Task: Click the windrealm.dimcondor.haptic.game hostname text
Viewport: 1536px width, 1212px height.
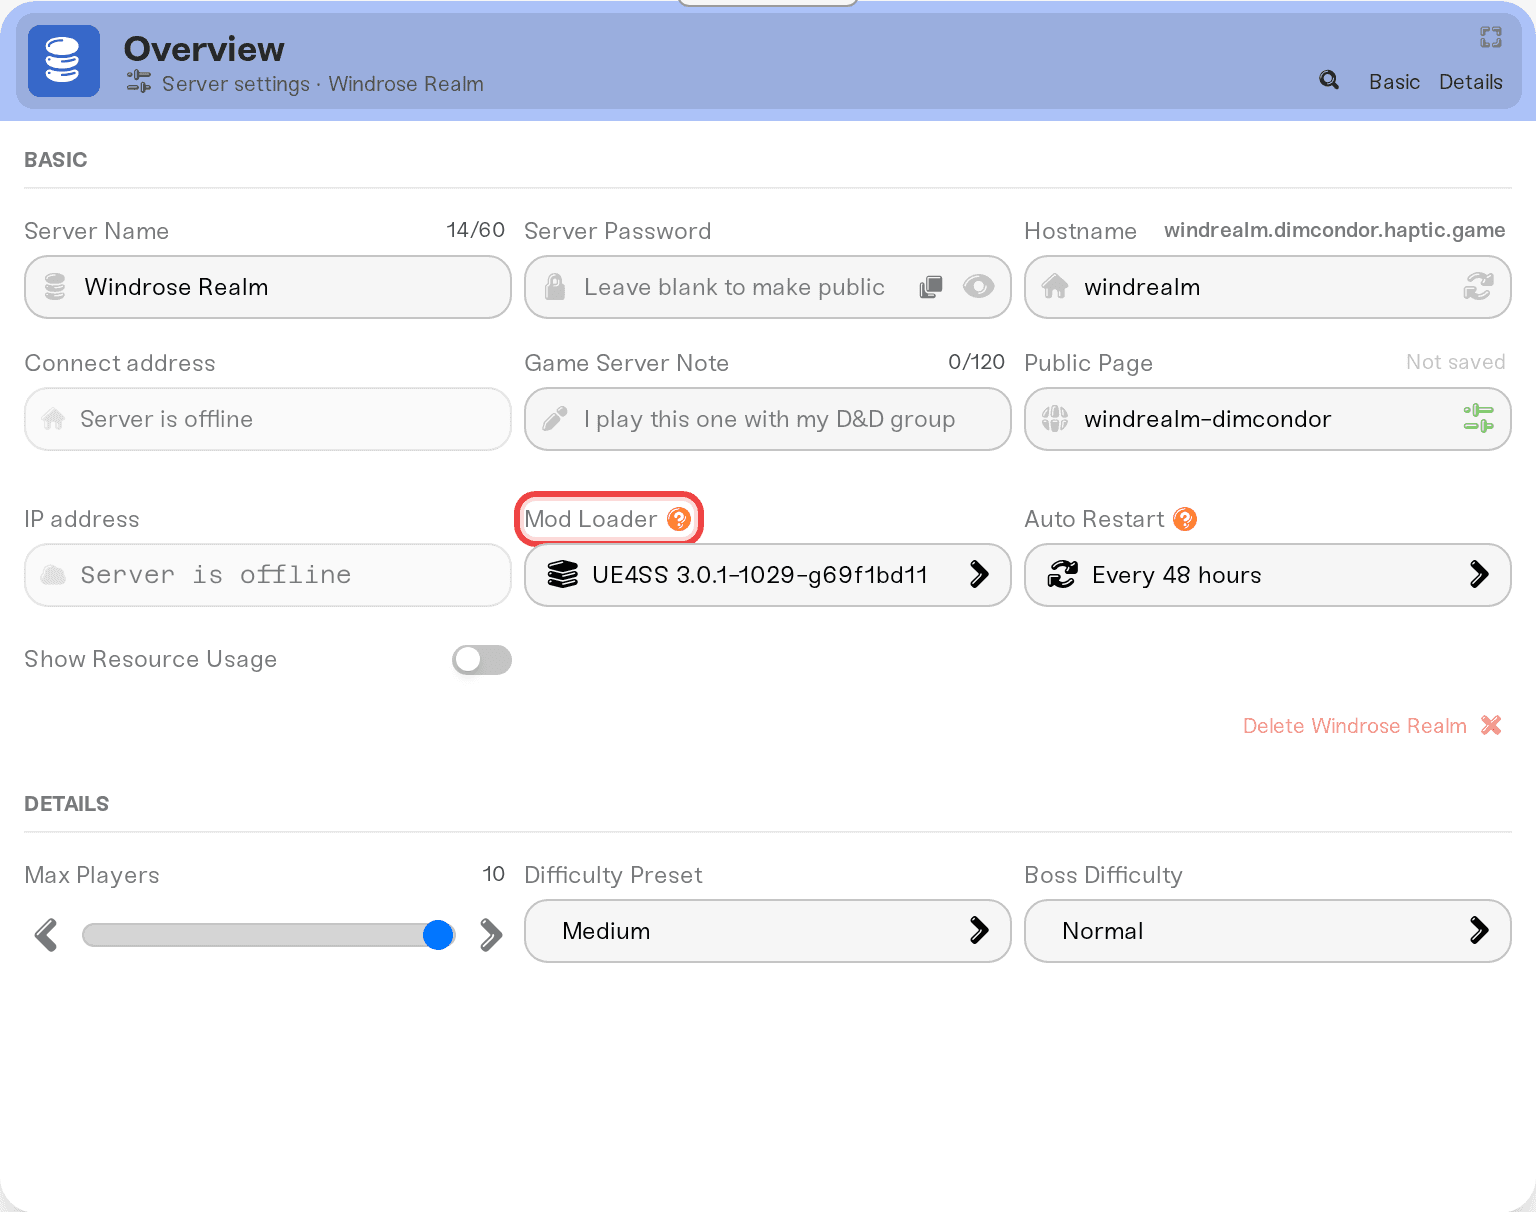Action: point(1335,230)
